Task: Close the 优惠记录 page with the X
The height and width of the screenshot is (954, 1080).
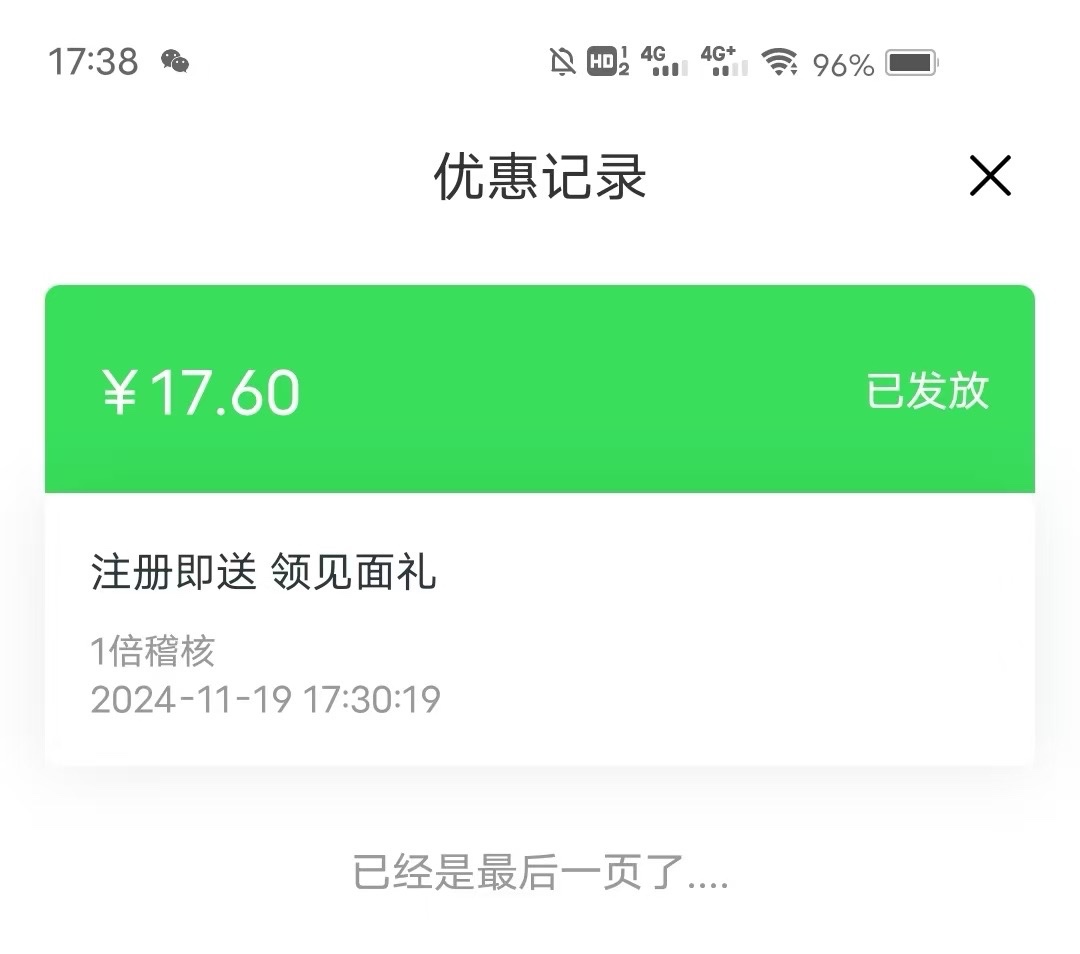Action: pos(990,177)
